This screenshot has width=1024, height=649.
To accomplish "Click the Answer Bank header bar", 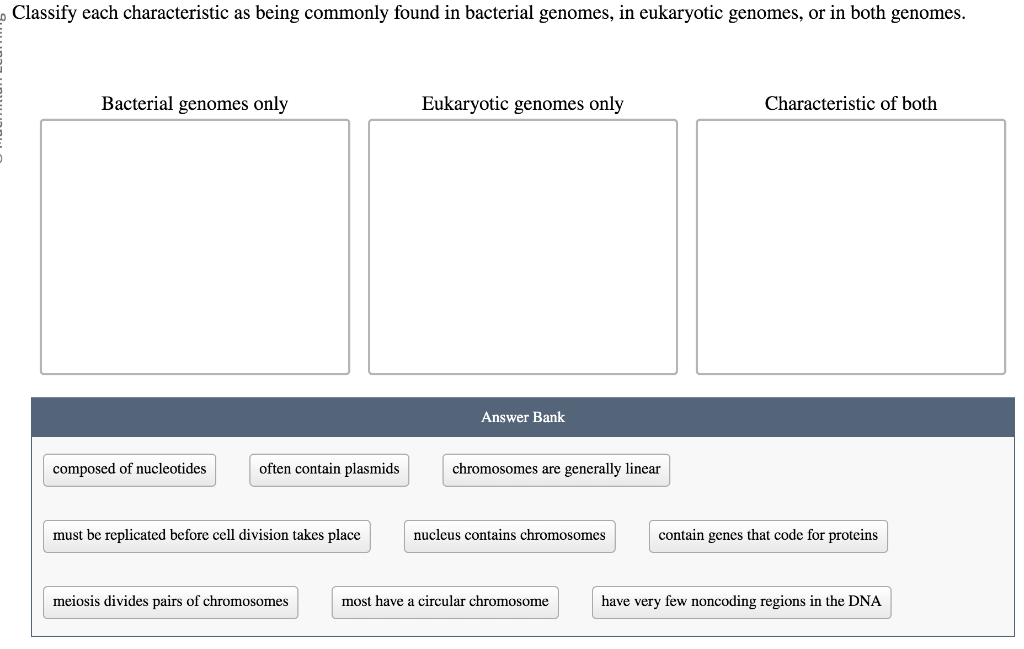I will [522, 417].
